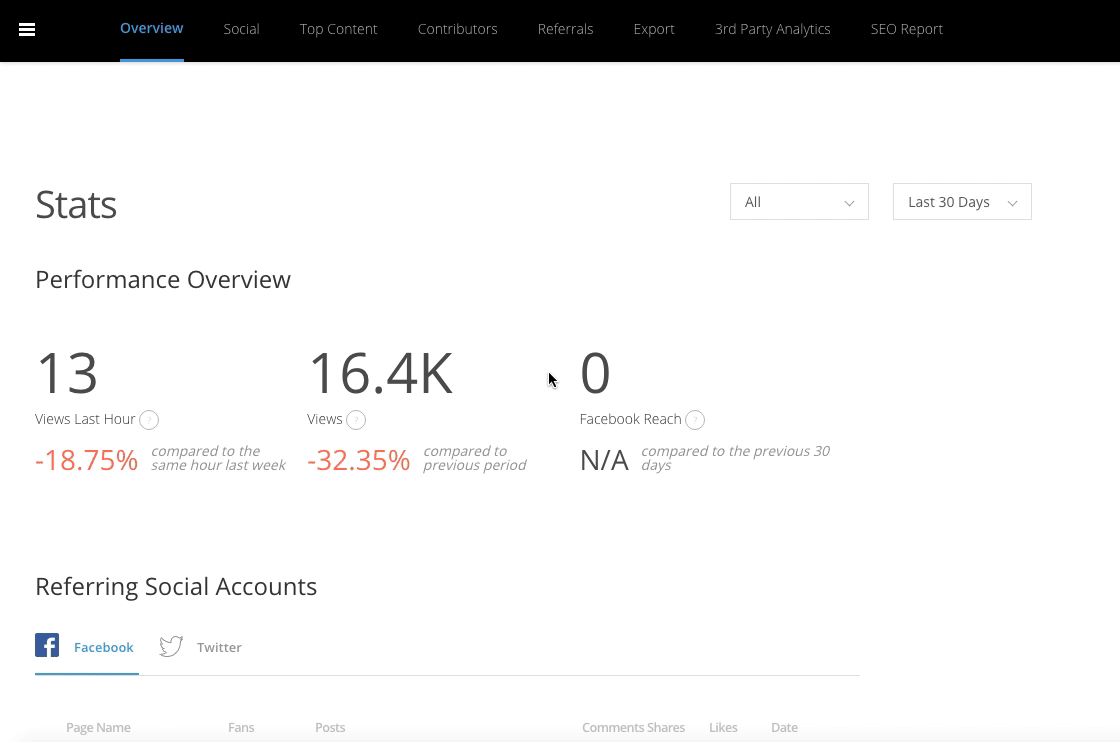
Task: Click the Facebook logo icon
Action: point(47,646)
